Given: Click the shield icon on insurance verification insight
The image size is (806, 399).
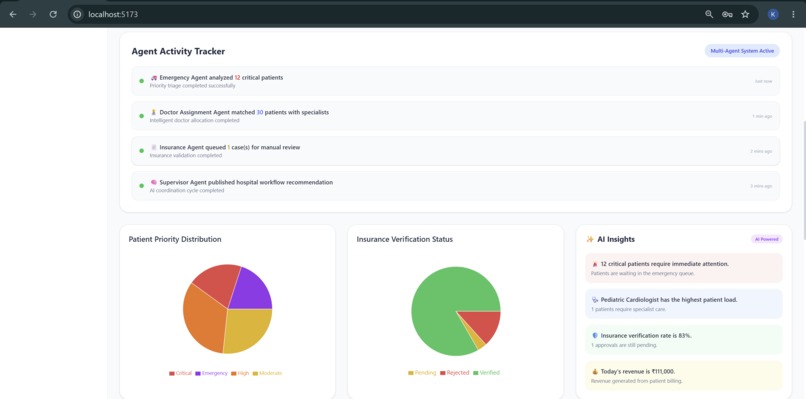Looking at the screenshot, I should click(x=595, y=336).
